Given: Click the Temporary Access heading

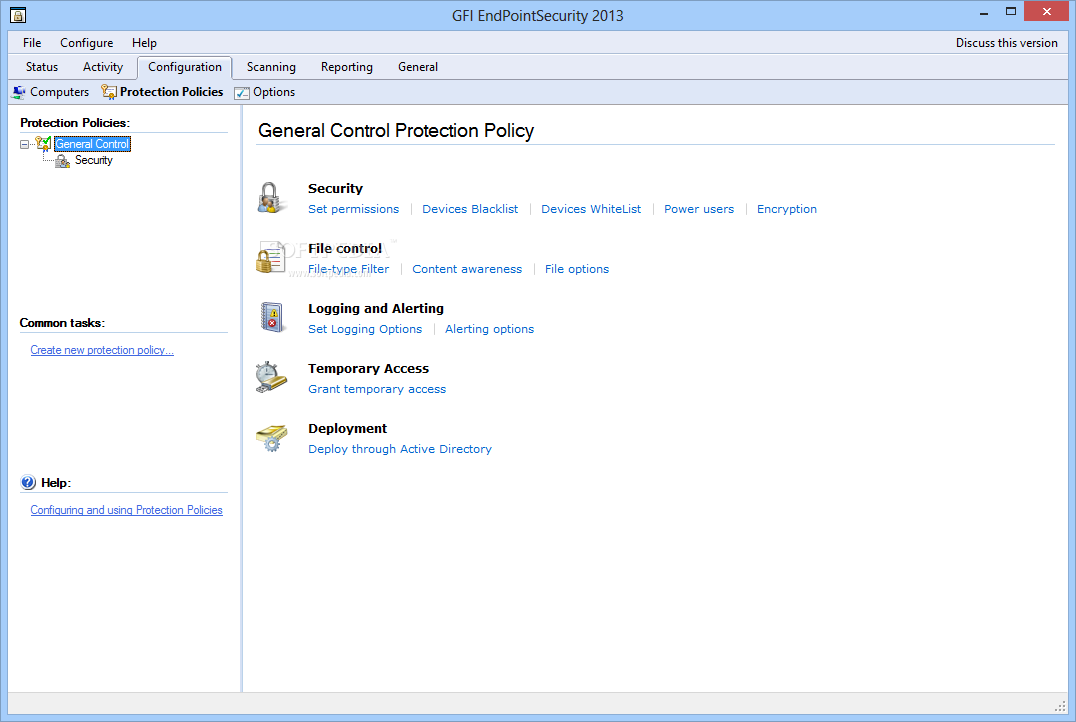Looking at the screenshot, I should [368, 369].
